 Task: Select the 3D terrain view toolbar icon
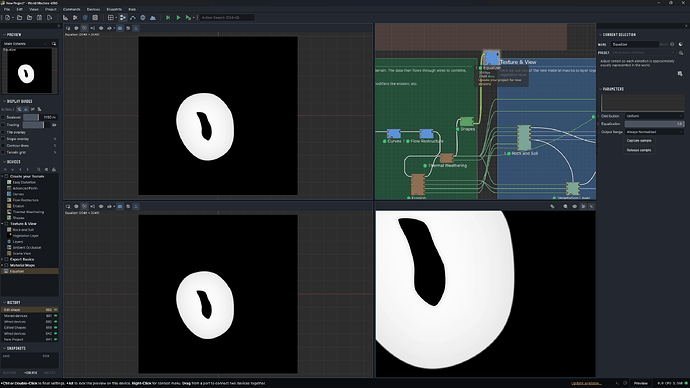click(x=153, y=18)
